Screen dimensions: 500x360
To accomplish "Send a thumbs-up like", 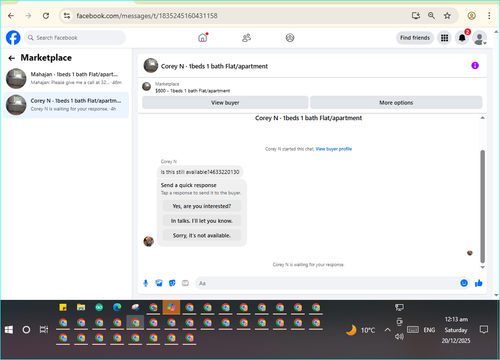I will (479, 283).
